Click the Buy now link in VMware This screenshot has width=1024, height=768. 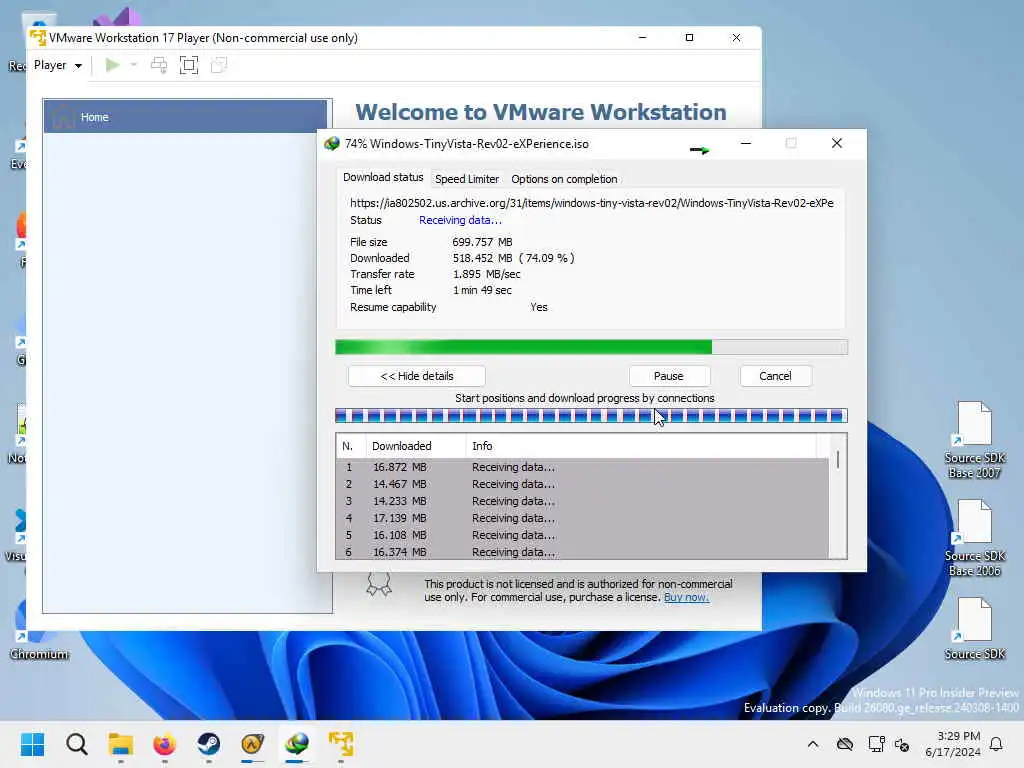[x=686, y=598]
